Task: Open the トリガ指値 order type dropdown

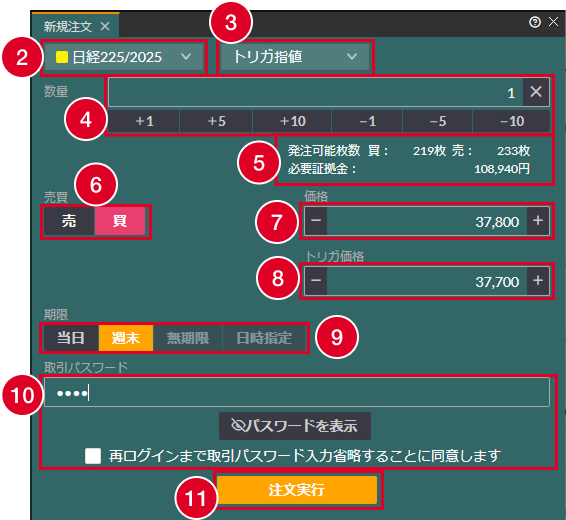Action: point(295,57)
